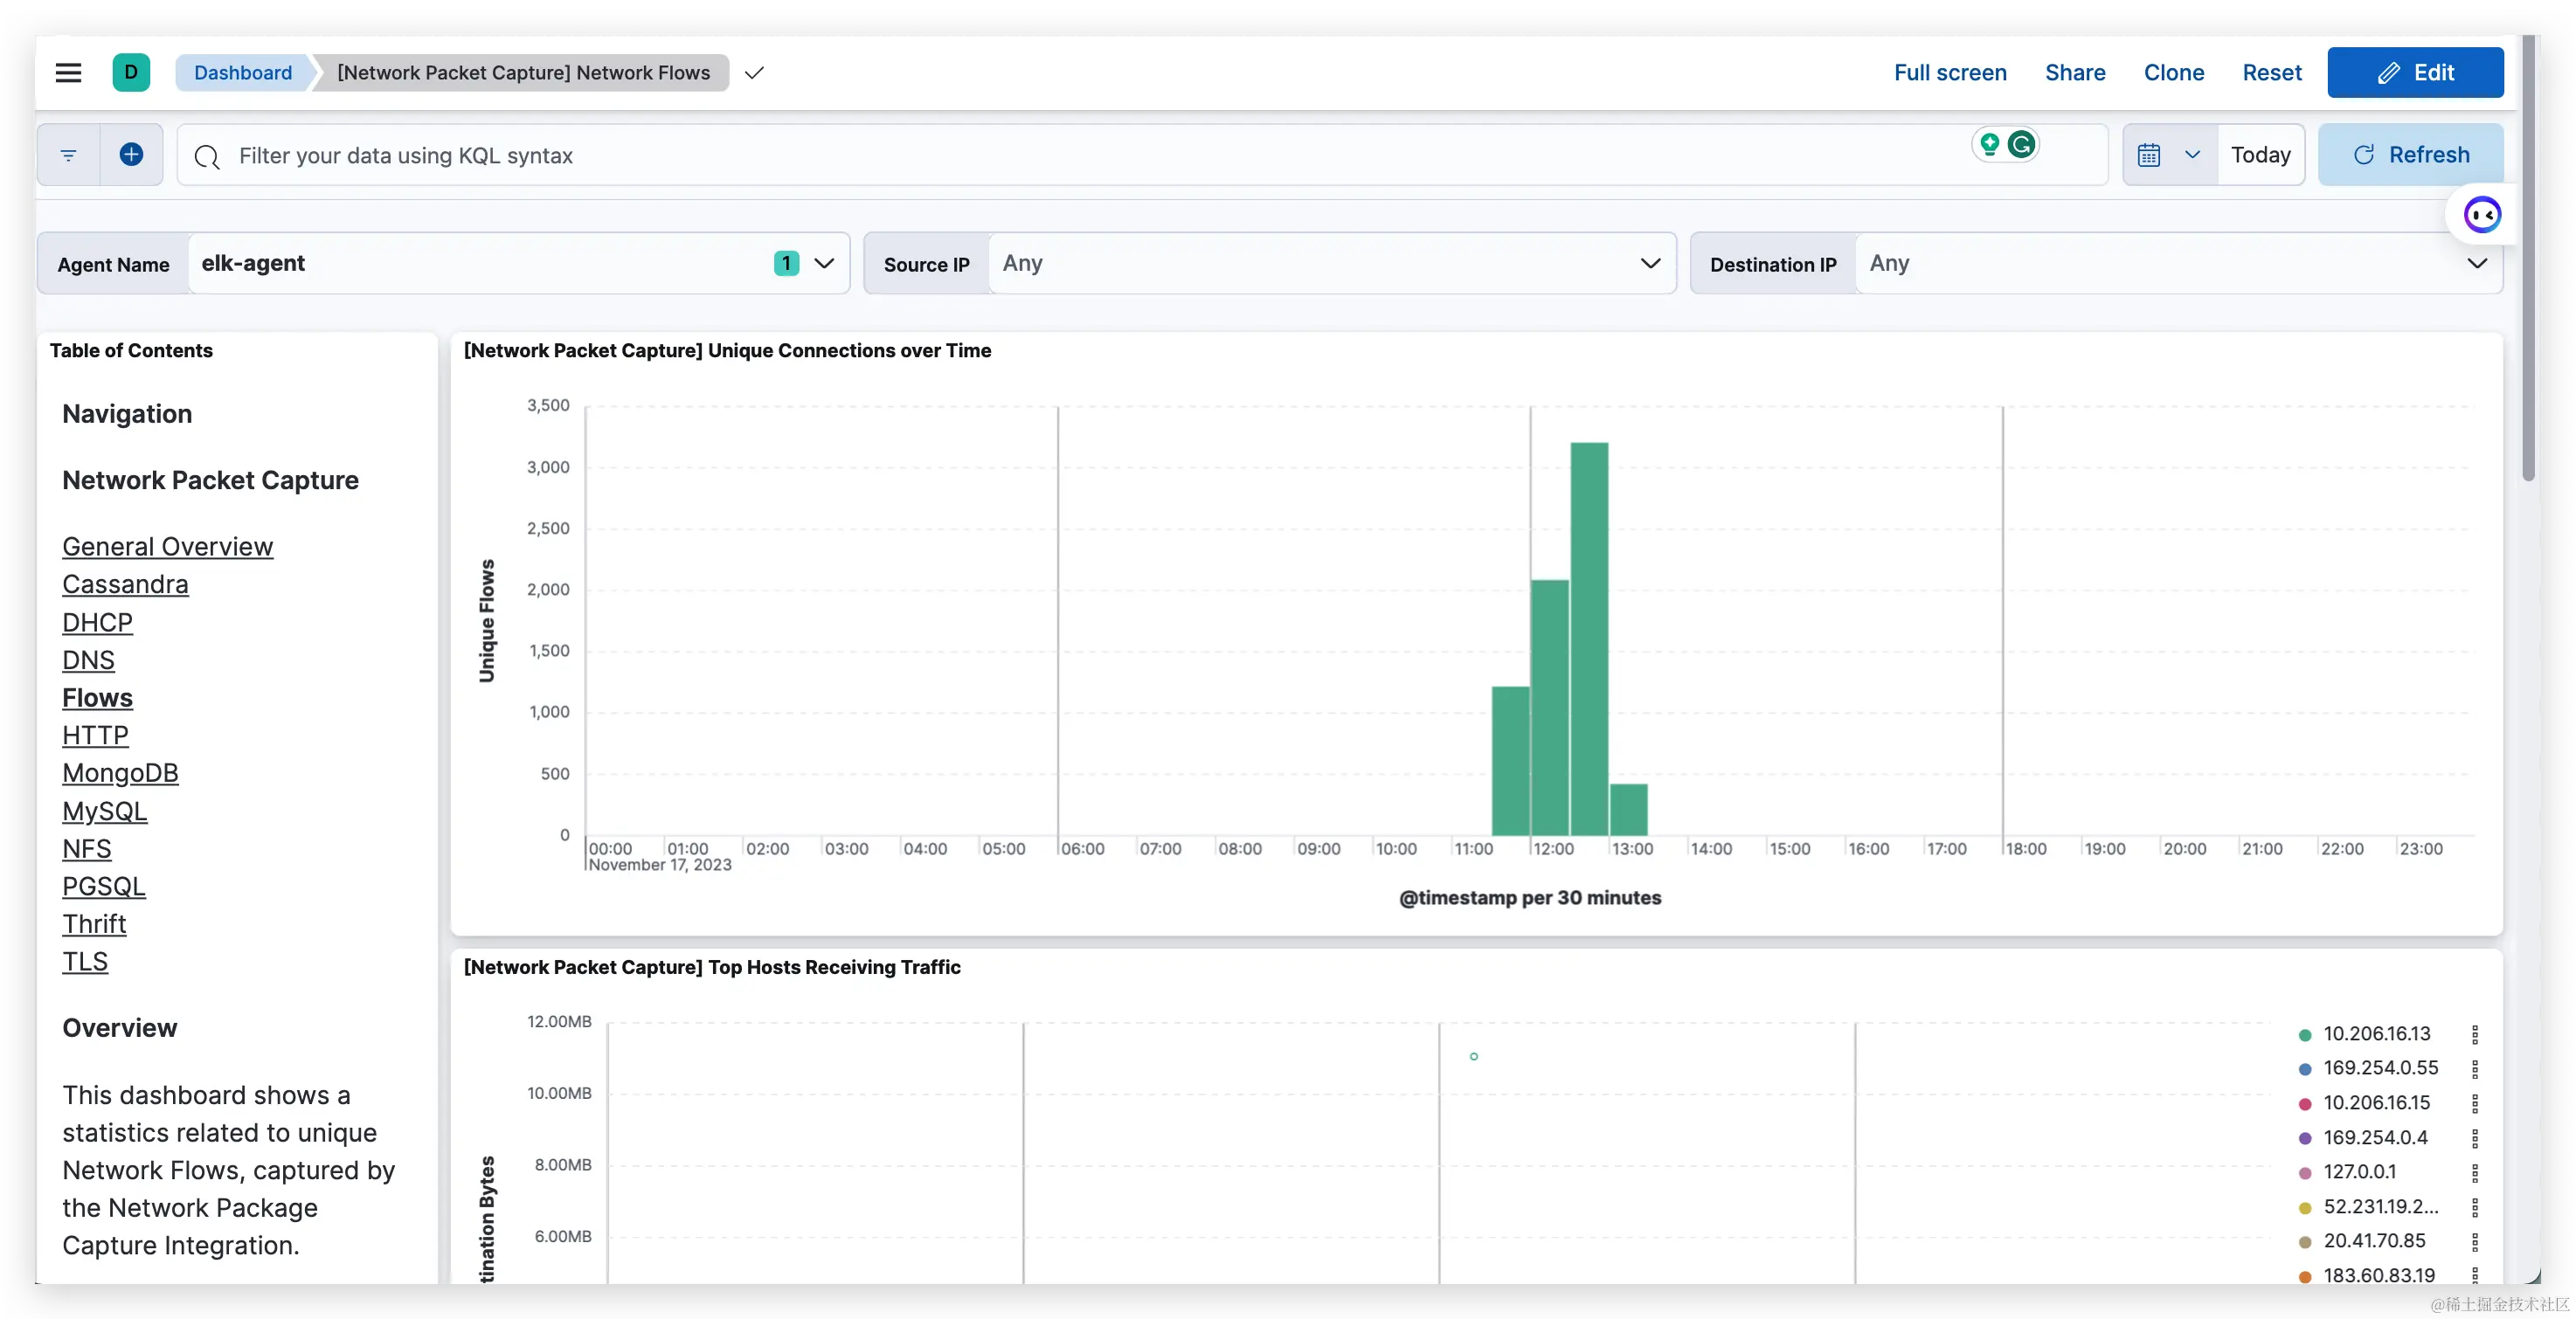Open the General Overview link
The height and width of the screenshot is (1319, 2576).
(x=167, y=547)
